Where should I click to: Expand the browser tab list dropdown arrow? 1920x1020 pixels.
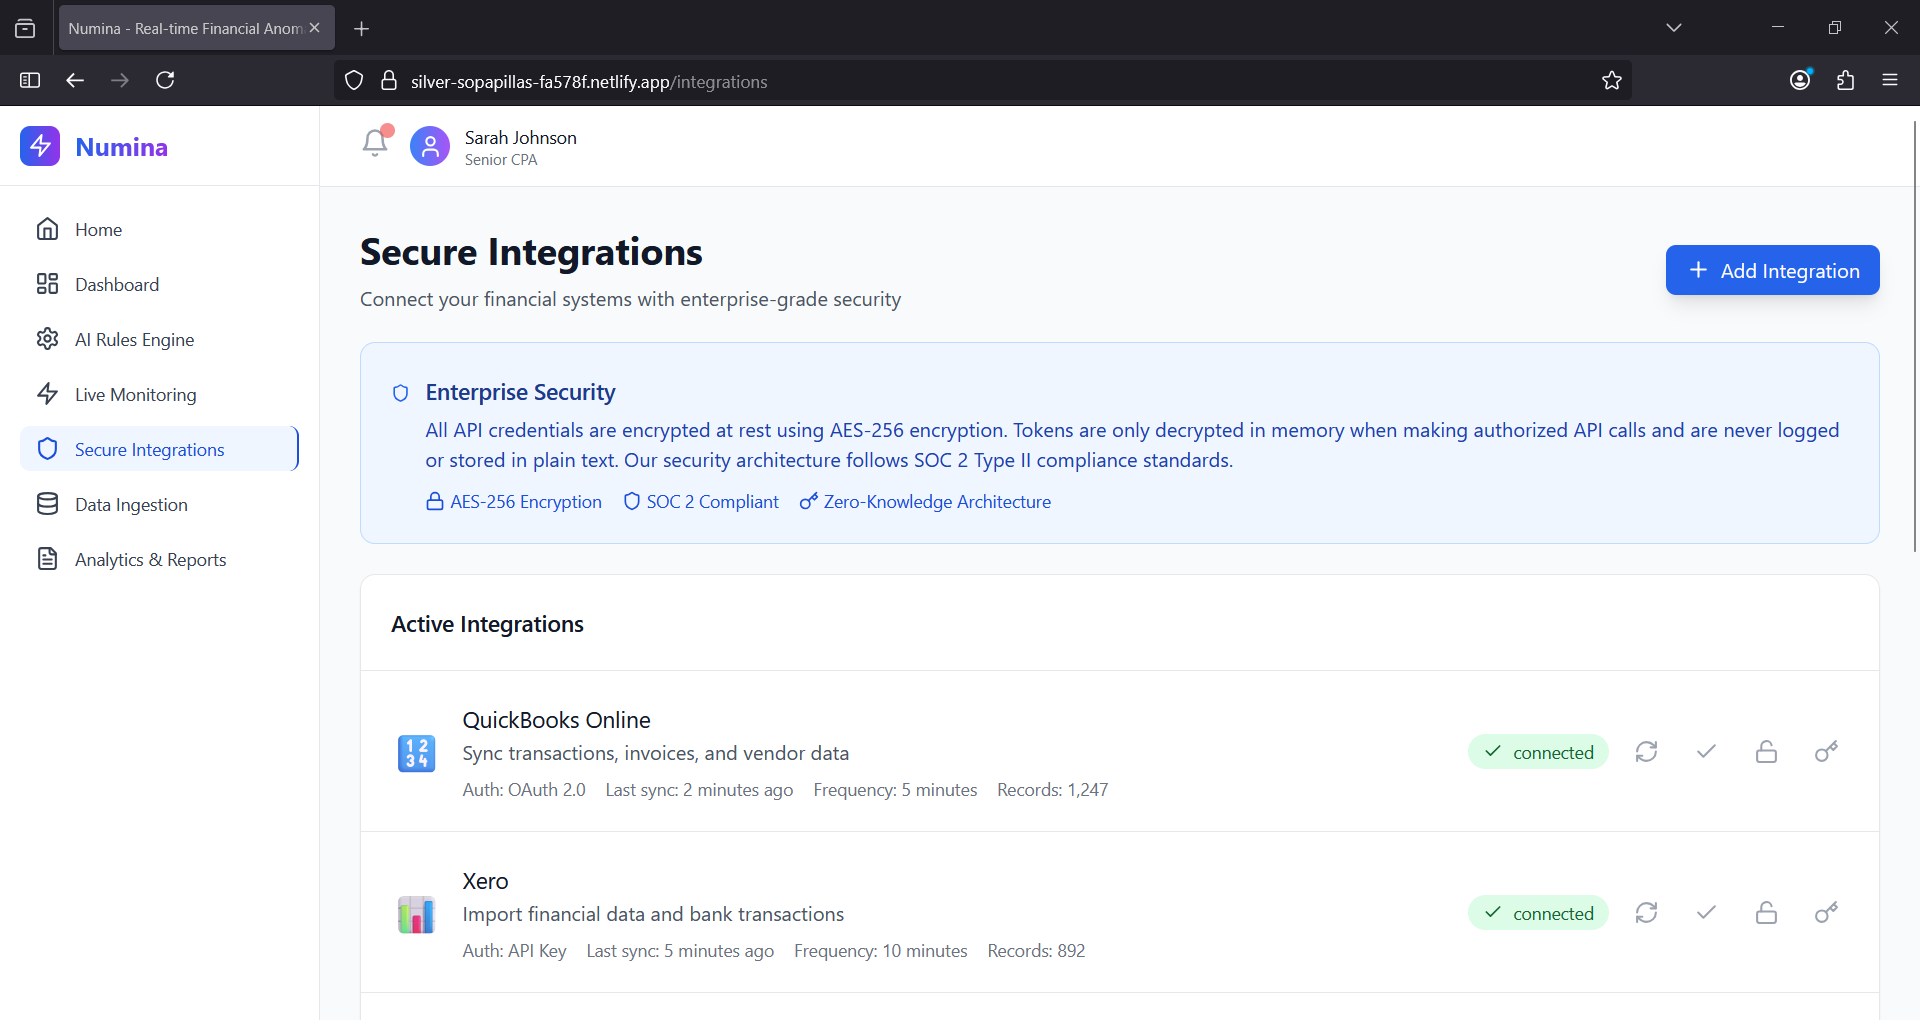[1673, 28]
